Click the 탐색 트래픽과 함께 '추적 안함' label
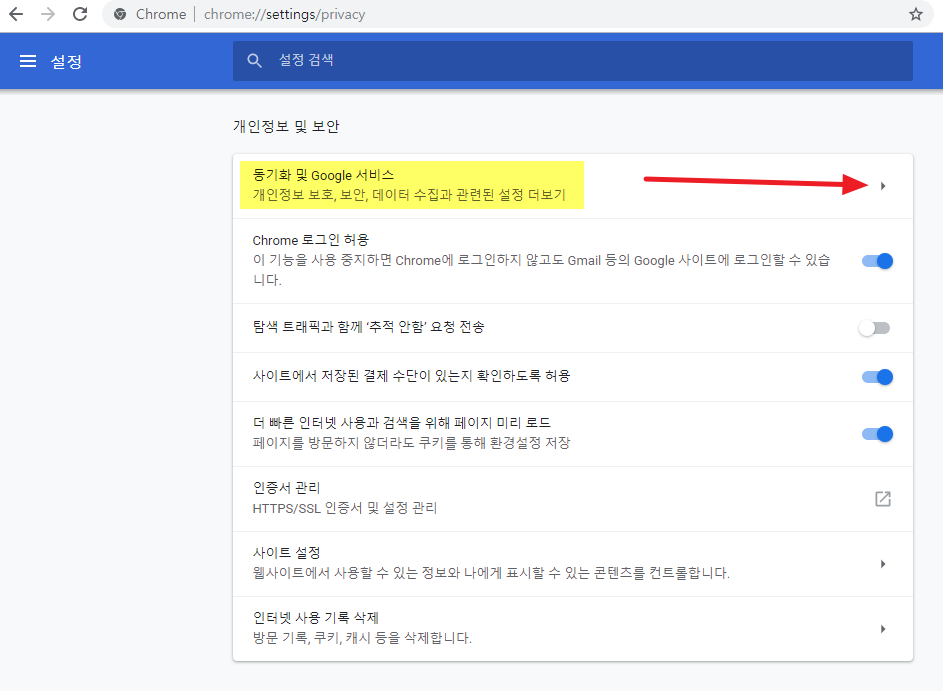The height and width of the screenshot is (691, 943). (x=369, y=327)
